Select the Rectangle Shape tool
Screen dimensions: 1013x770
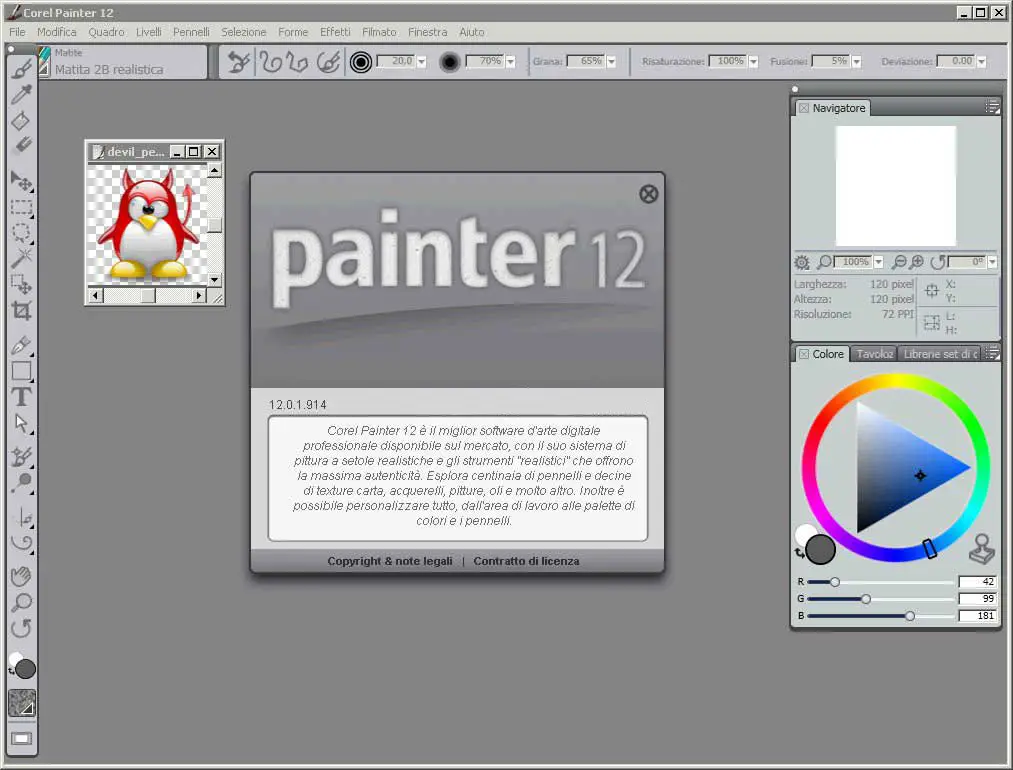click(21, 371)
